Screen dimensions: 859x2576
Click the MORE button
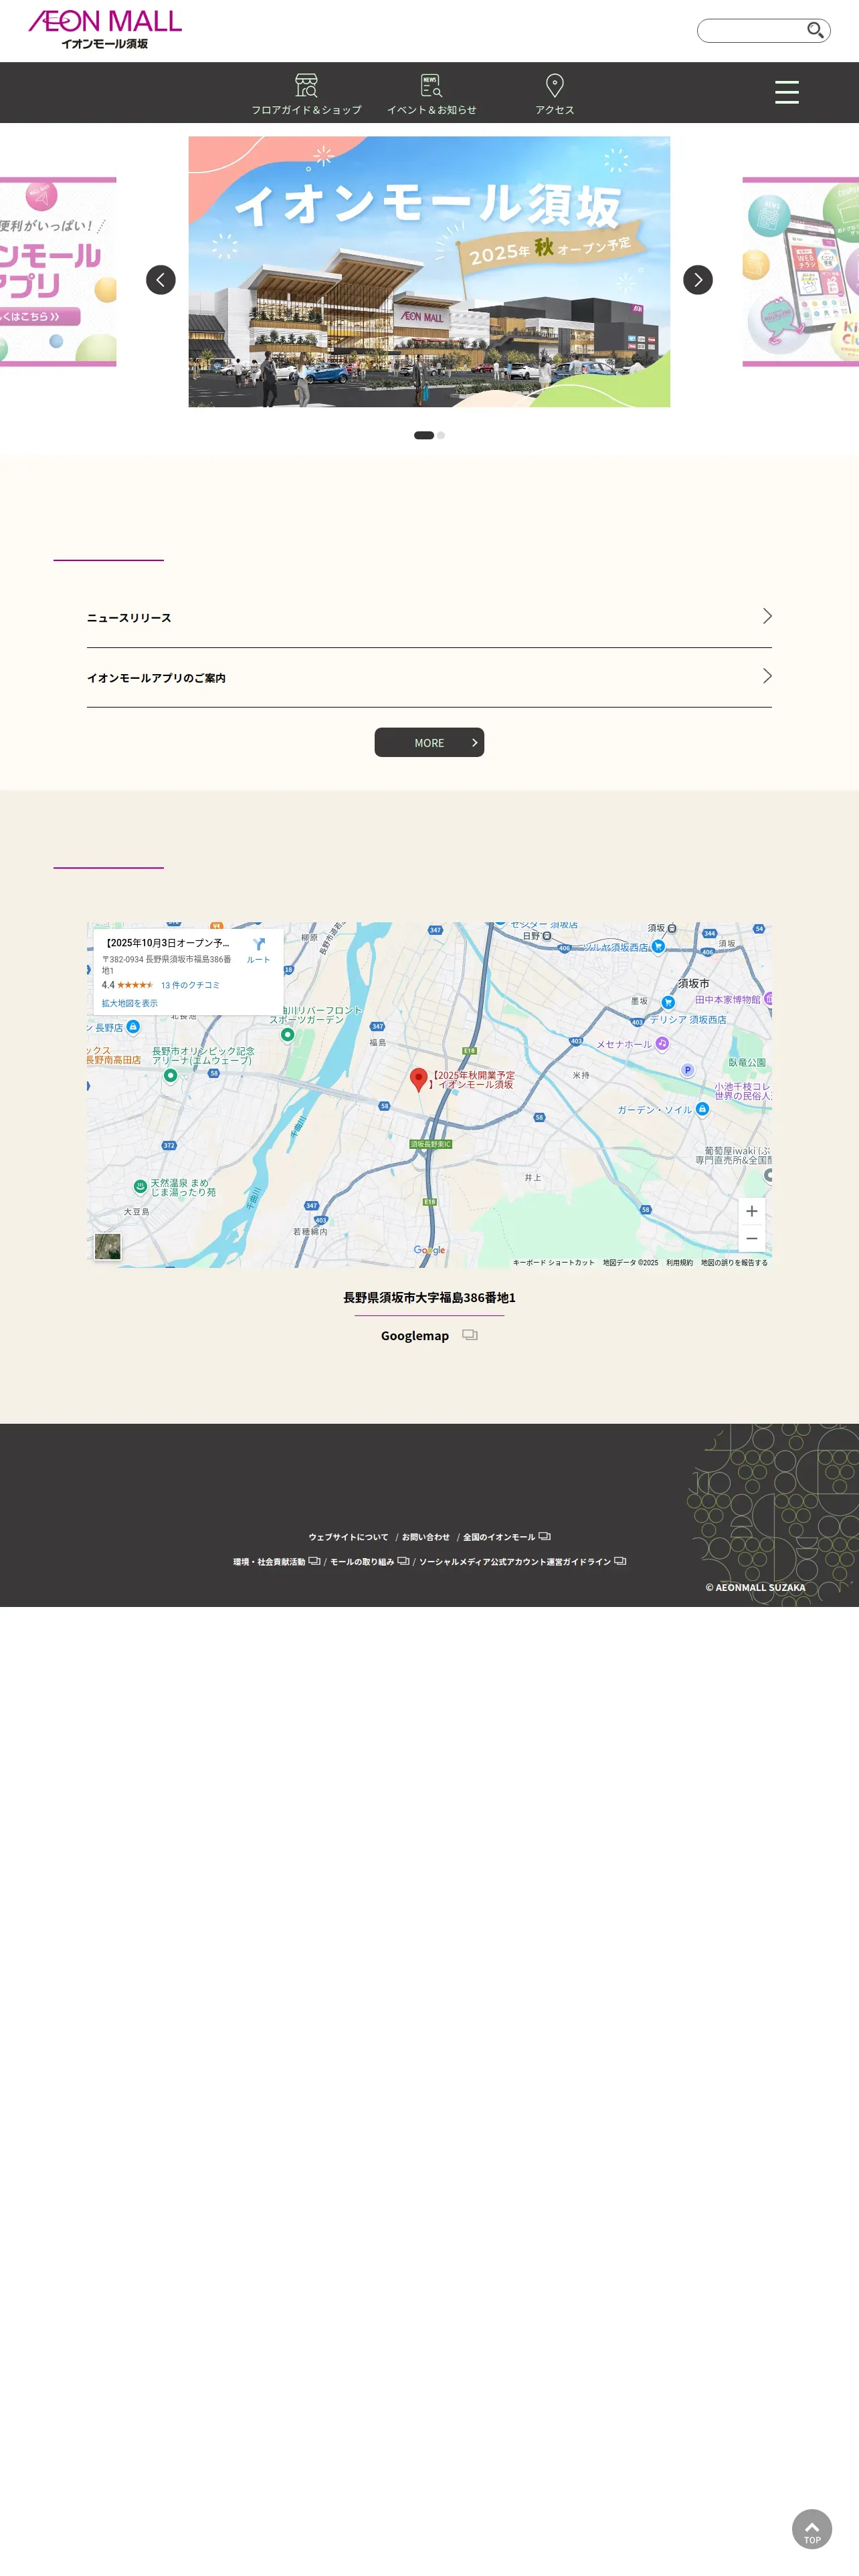click(429, 742)
